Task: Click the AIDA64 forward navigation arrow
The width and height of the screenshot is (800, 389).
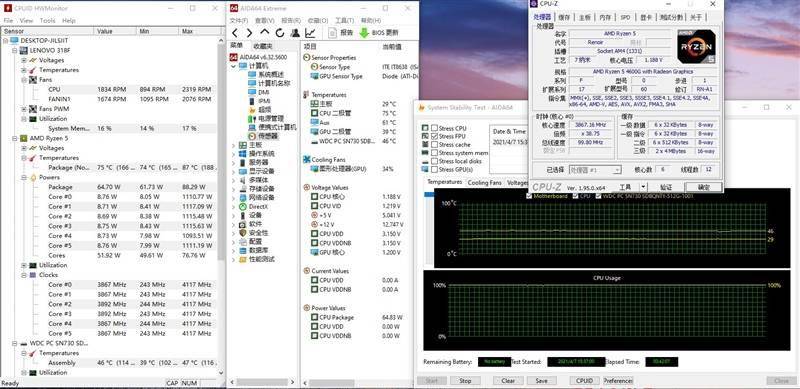Action: pyautogui.click(x=249, y=33)
